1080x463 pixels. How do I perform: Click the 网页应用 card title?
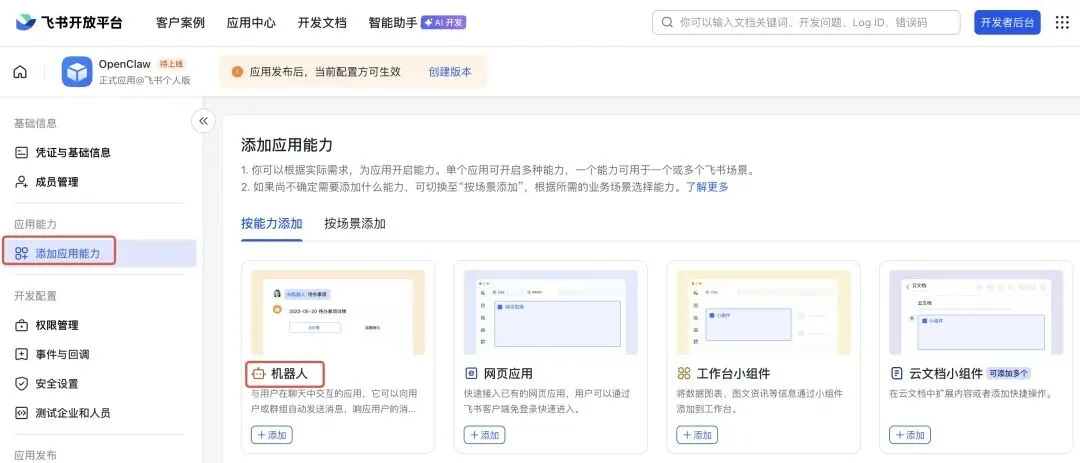pyautogui.click(x=508, y=374)
